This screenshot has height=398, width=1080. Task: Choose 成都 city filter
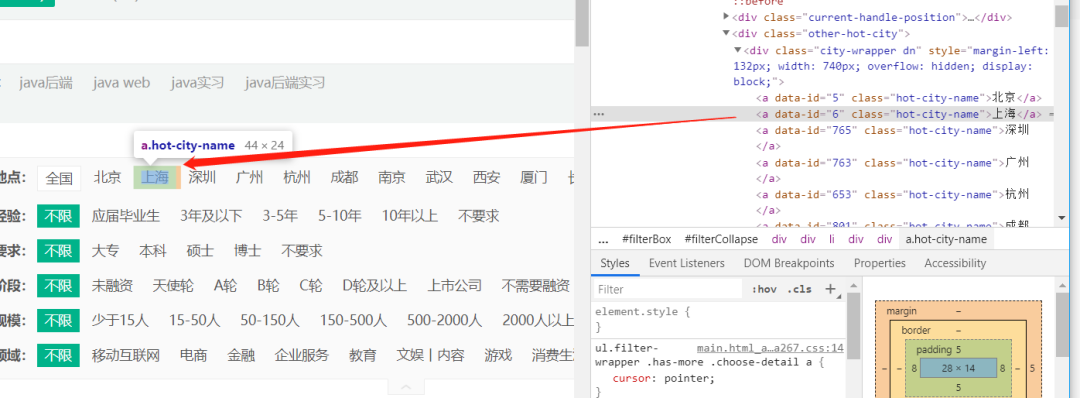point(344,178)
